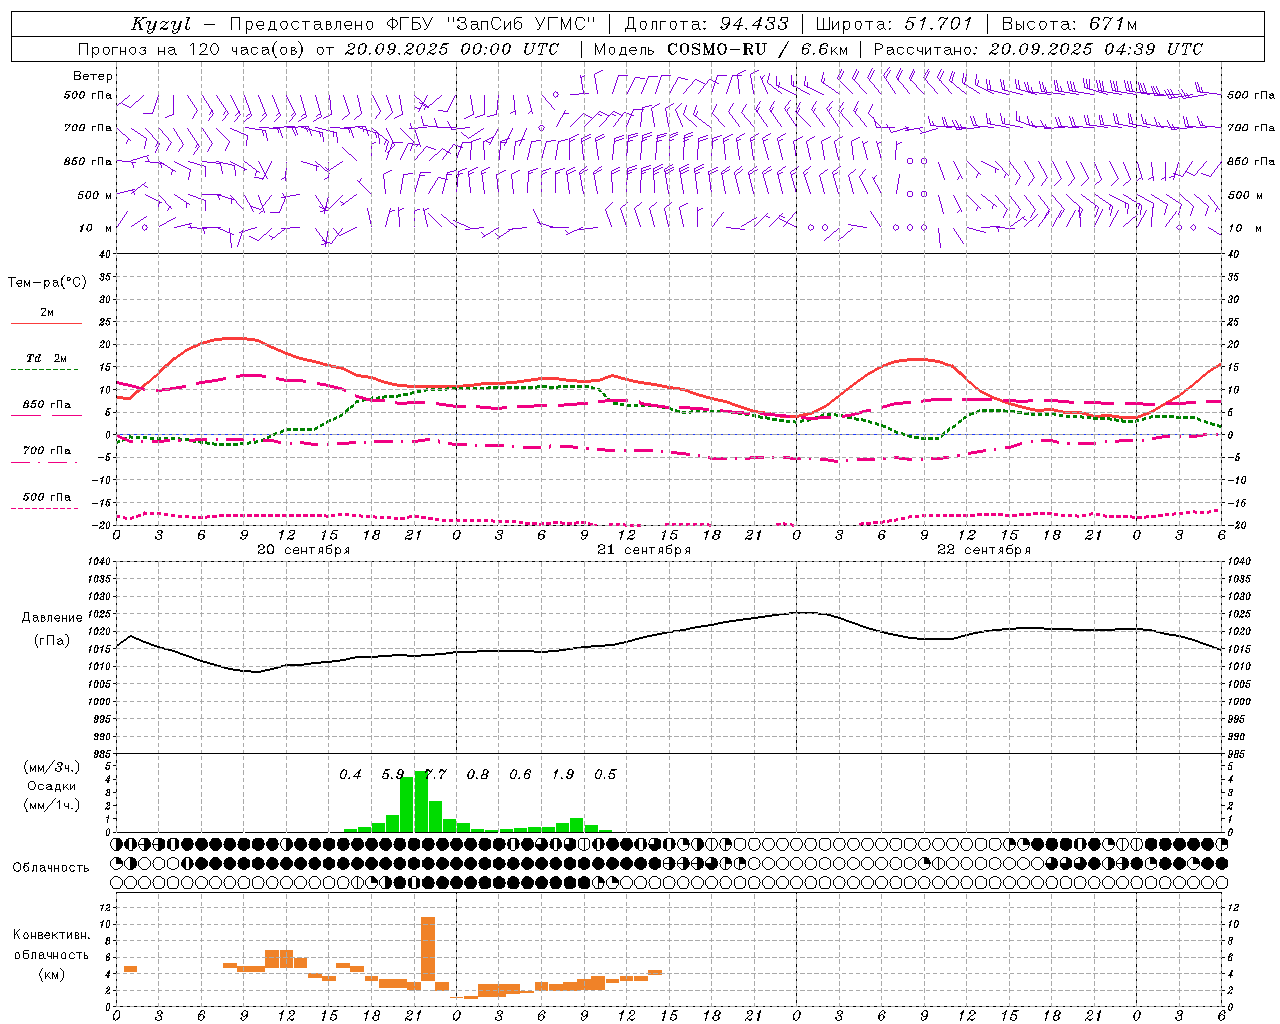The width and height of the screenshot is (1280, 1024).
Task: Click the Рассчитано: 20.09.2025 04:39 UTC text
Action: tap(1038, 49)
